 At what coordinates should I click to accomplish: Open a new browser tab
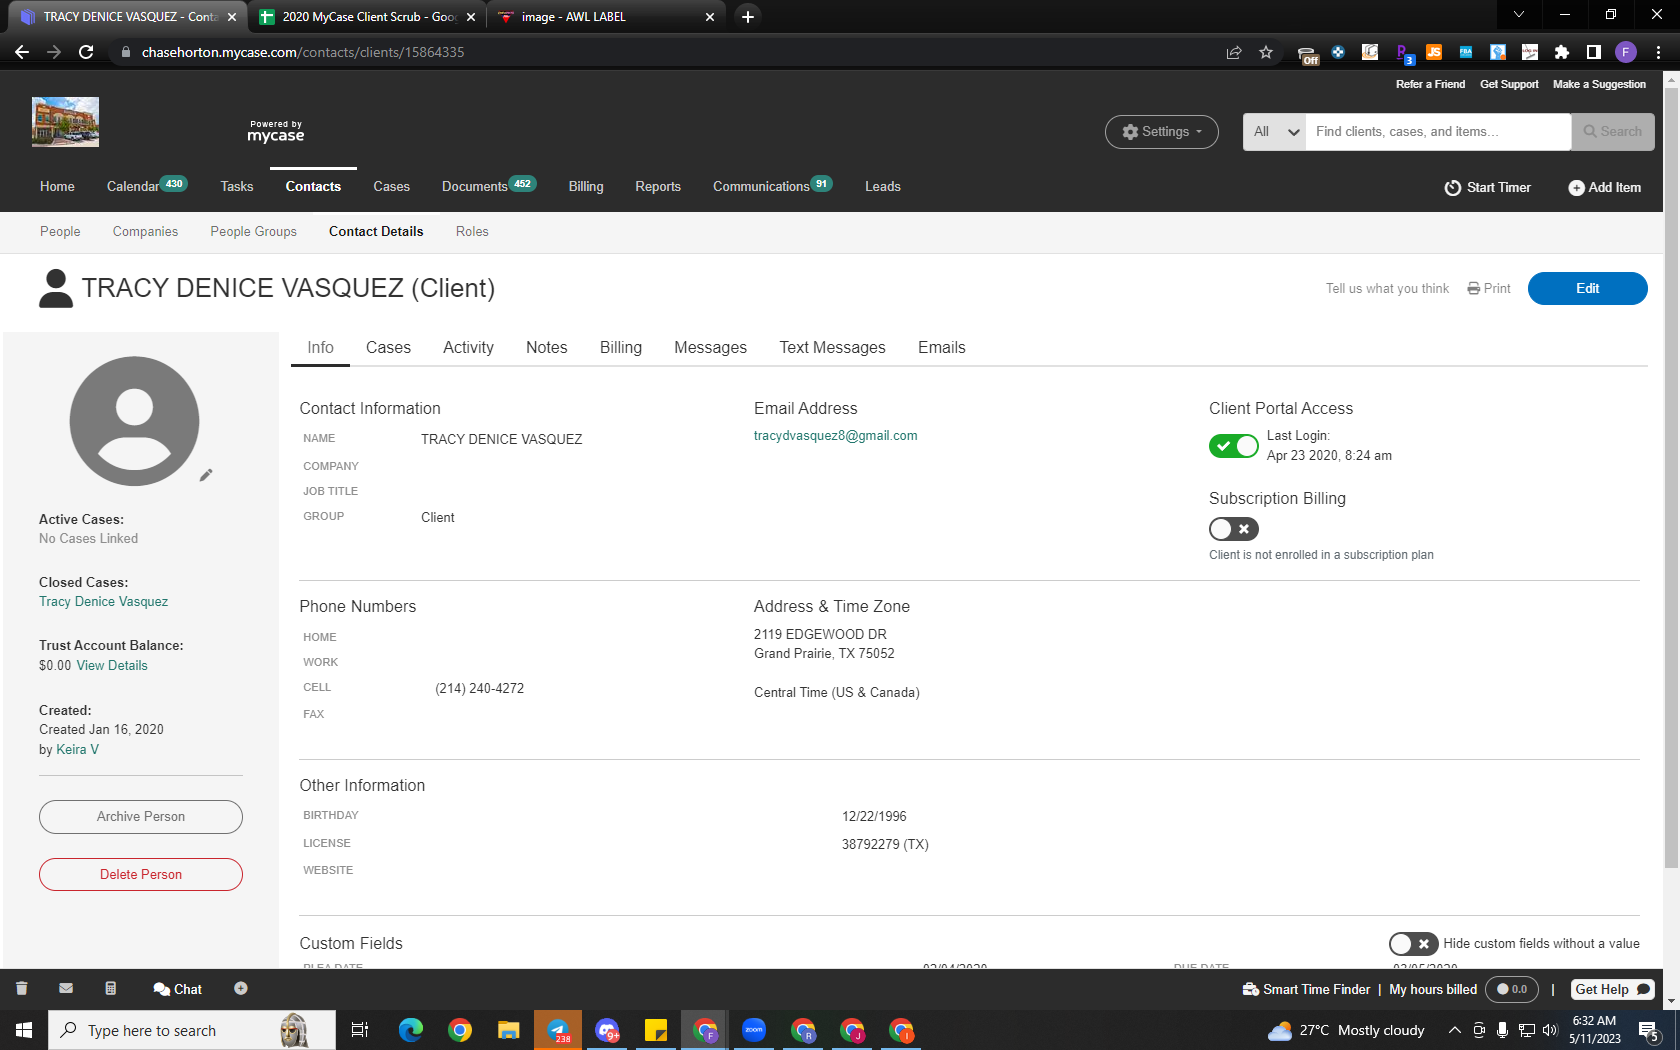[748, 16]
